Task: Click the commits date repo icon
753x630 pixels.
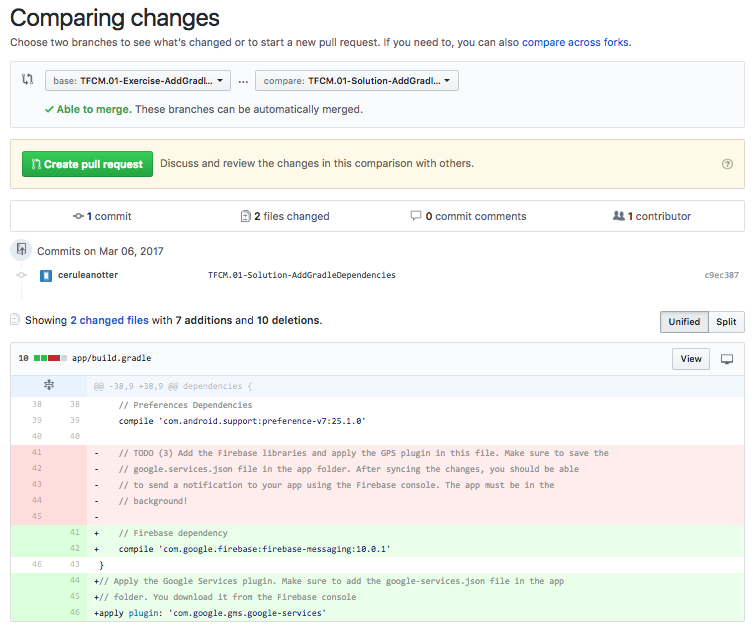Action: (x=21, y=250)
